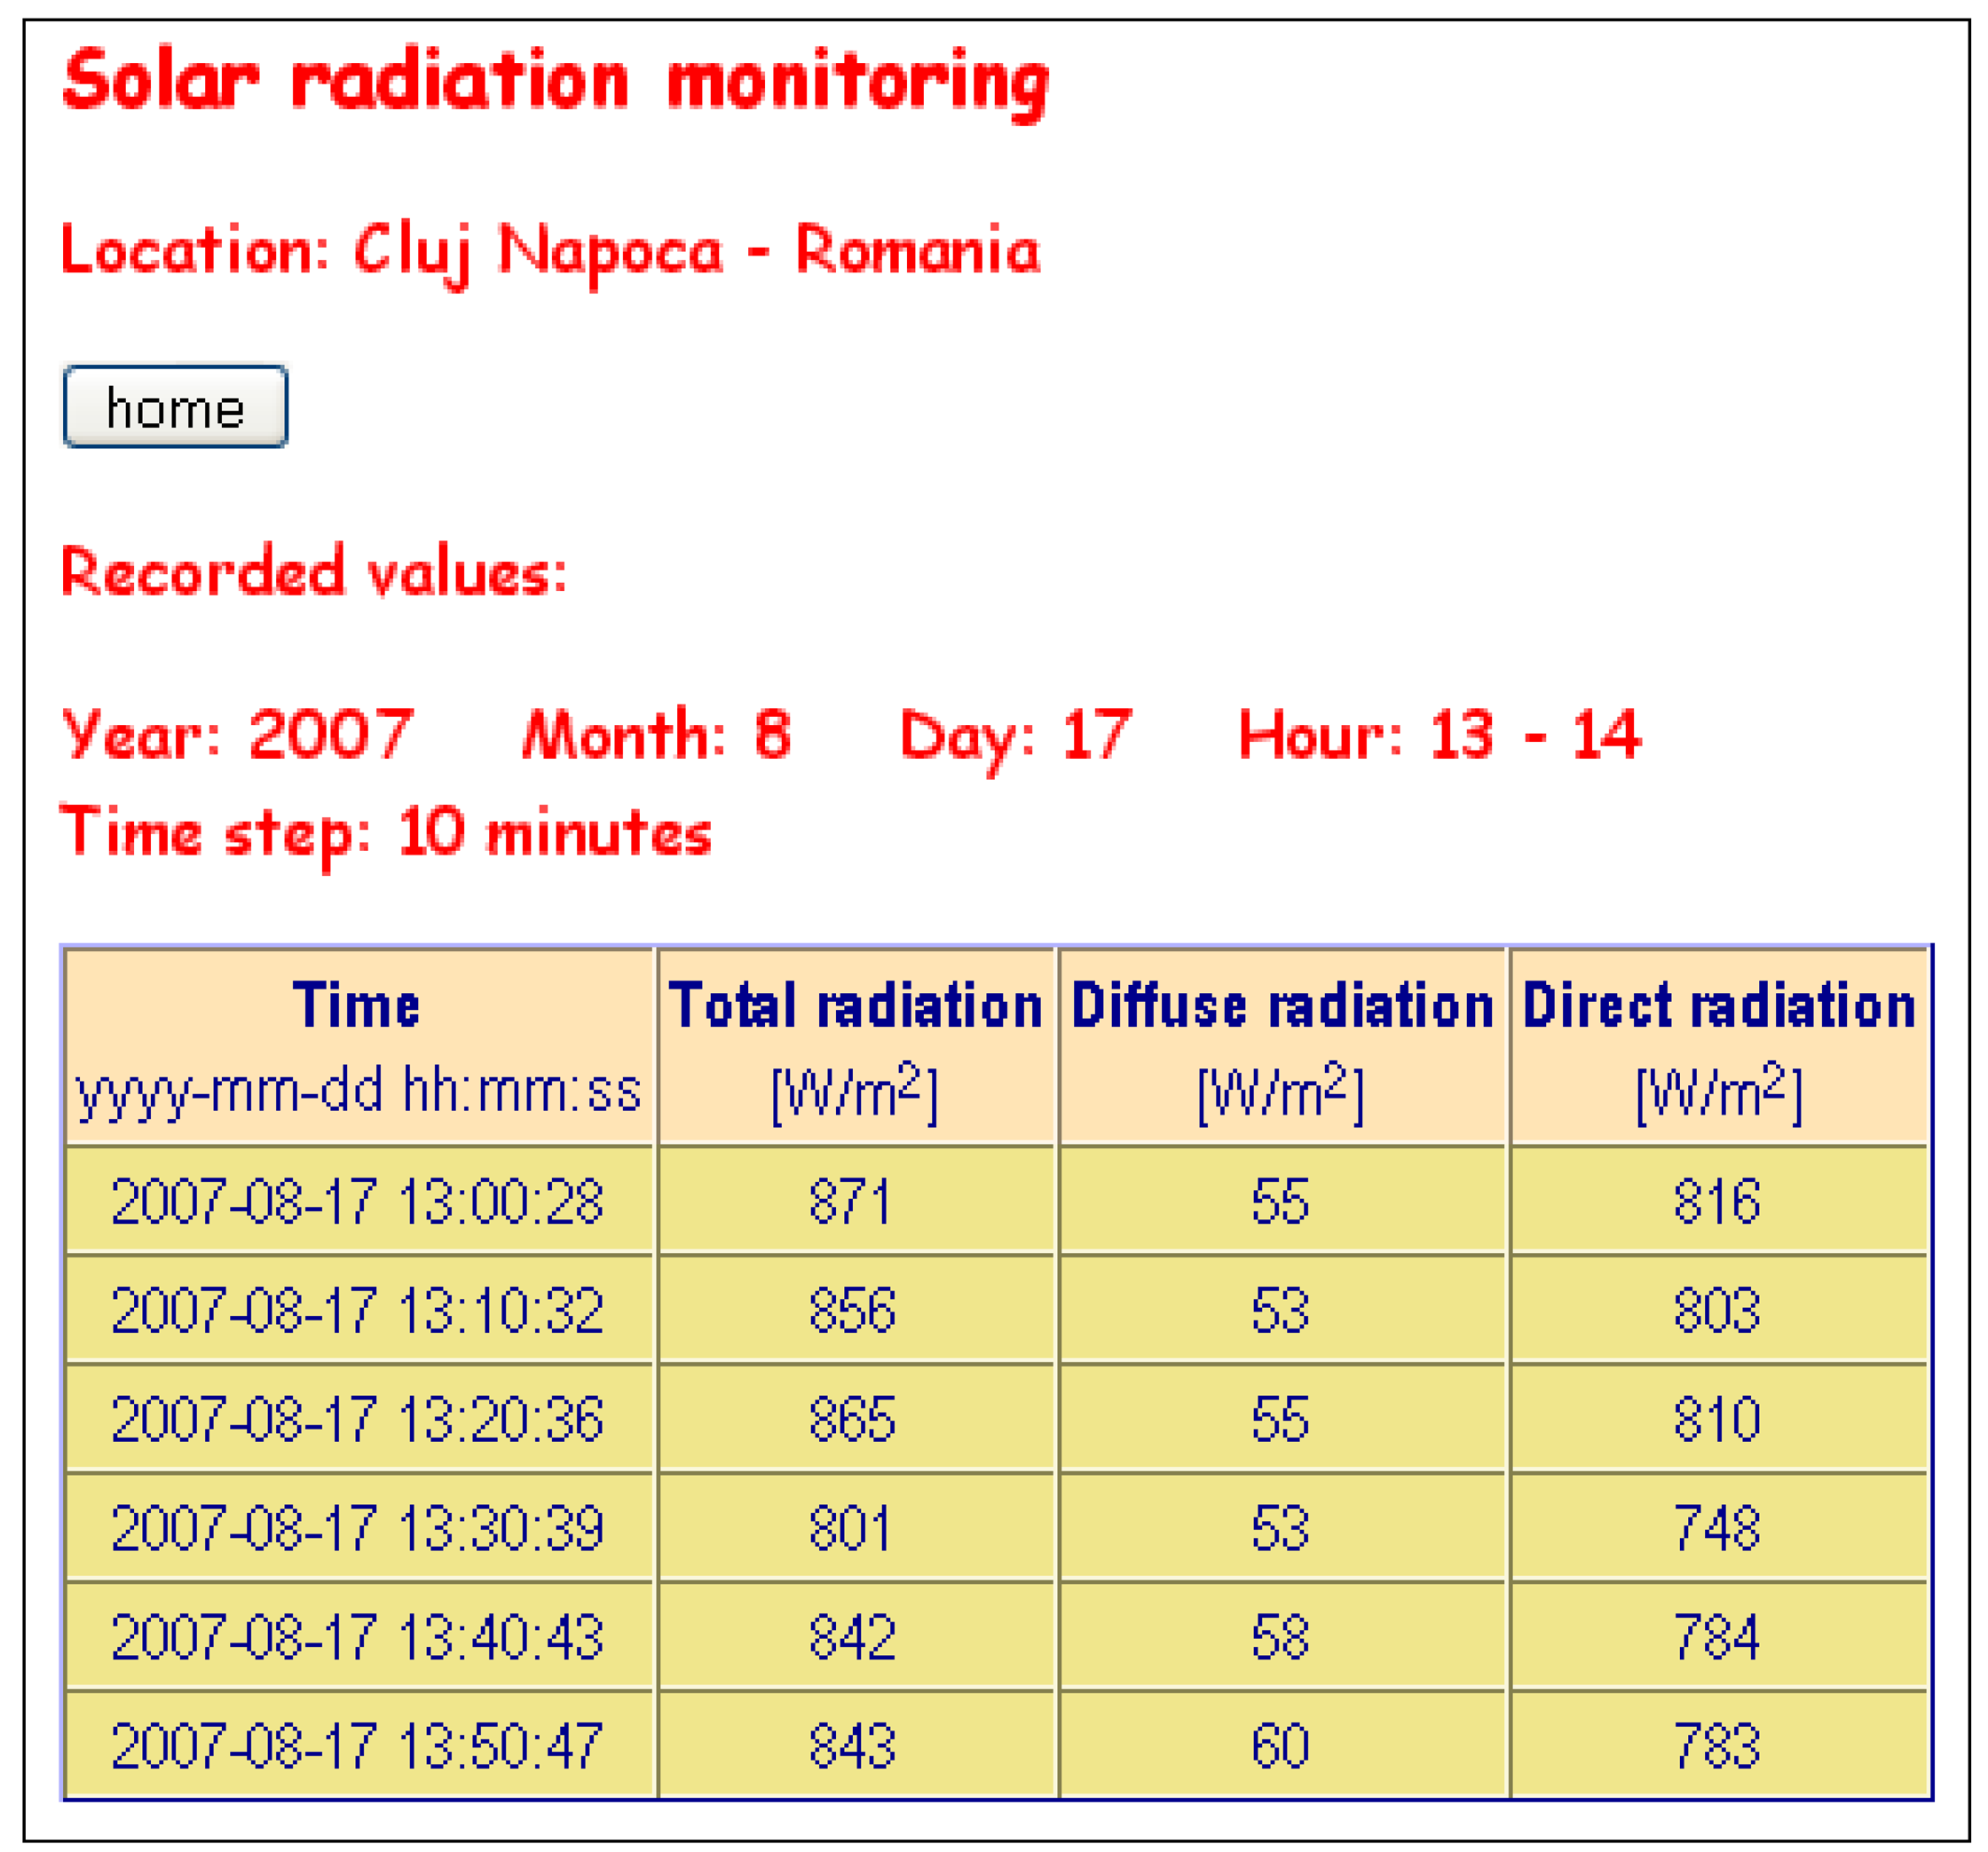Select the 13:30:39 timestamp cell

pyautogui.click(x=357, y=1528)
